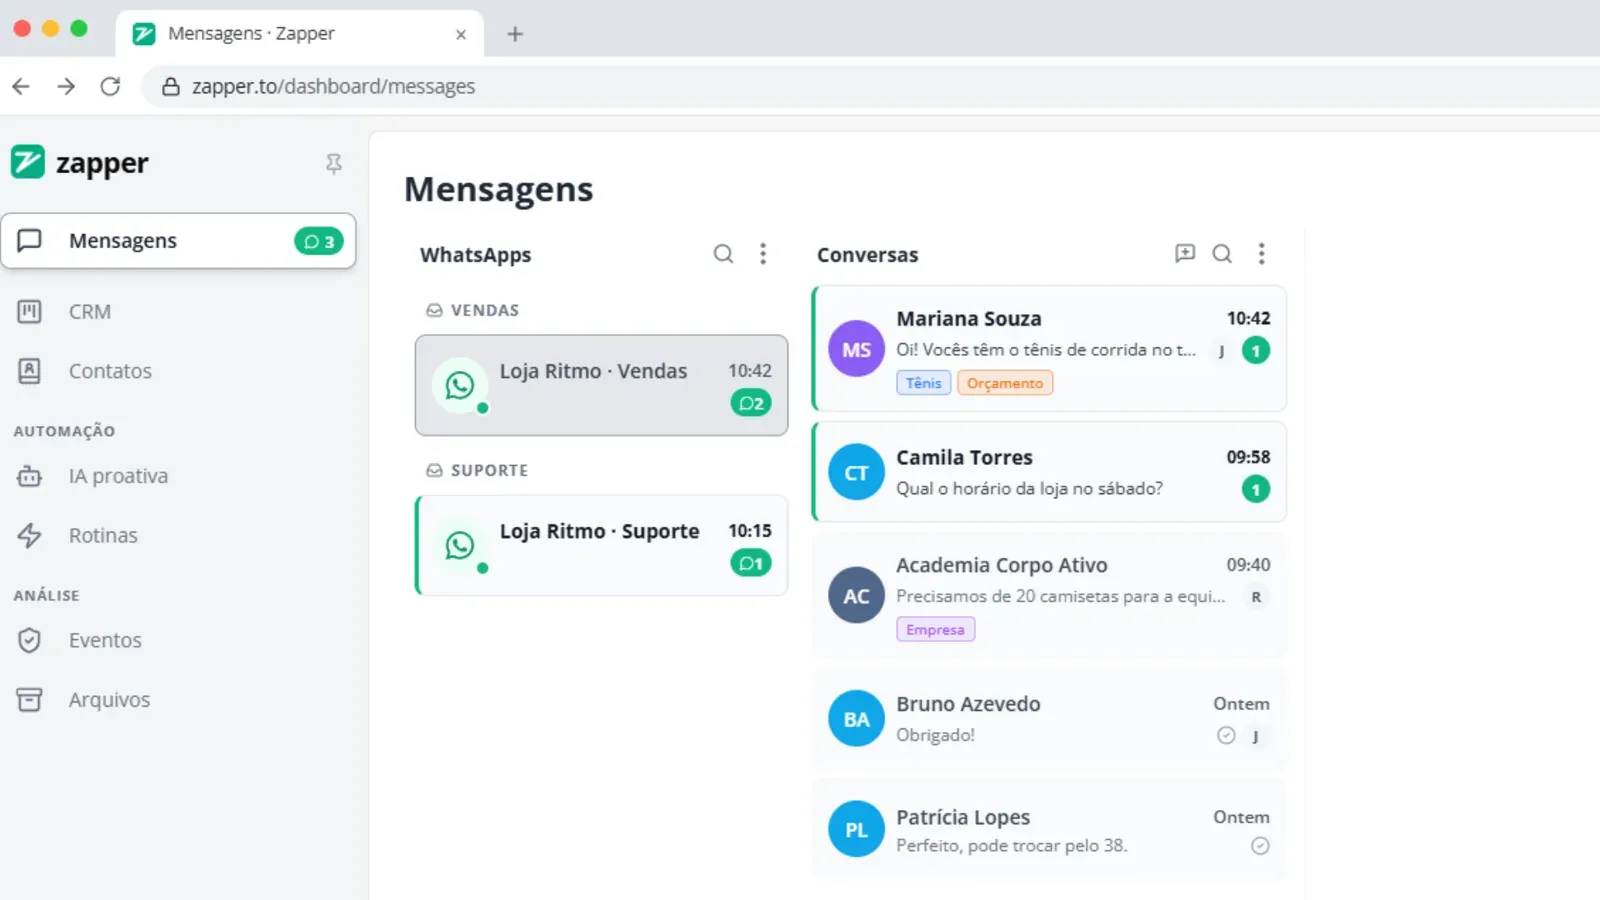Image resolution: width=1600 pixels, height=900 pixels.
Task: Open Mensagens in the sidebar
Action: pyautogui.click(x=178, y=241)
